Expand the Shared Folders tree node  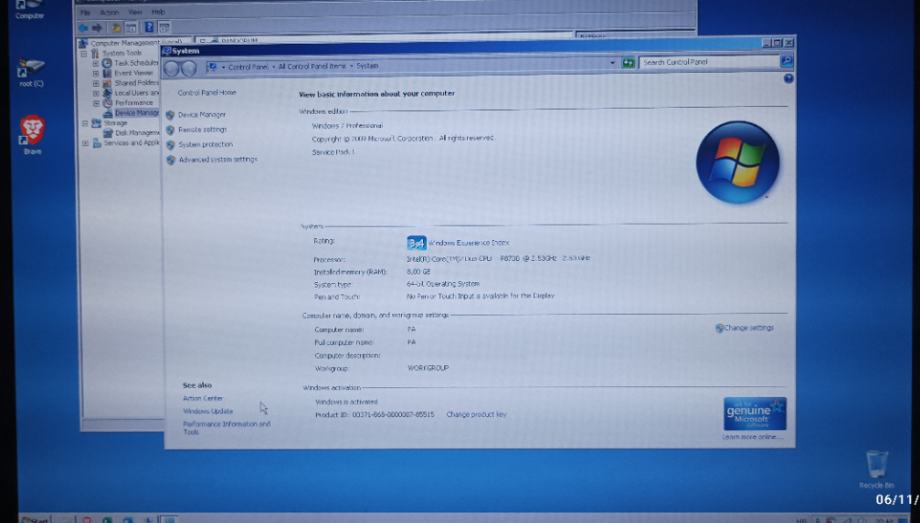tap(96, 83)
